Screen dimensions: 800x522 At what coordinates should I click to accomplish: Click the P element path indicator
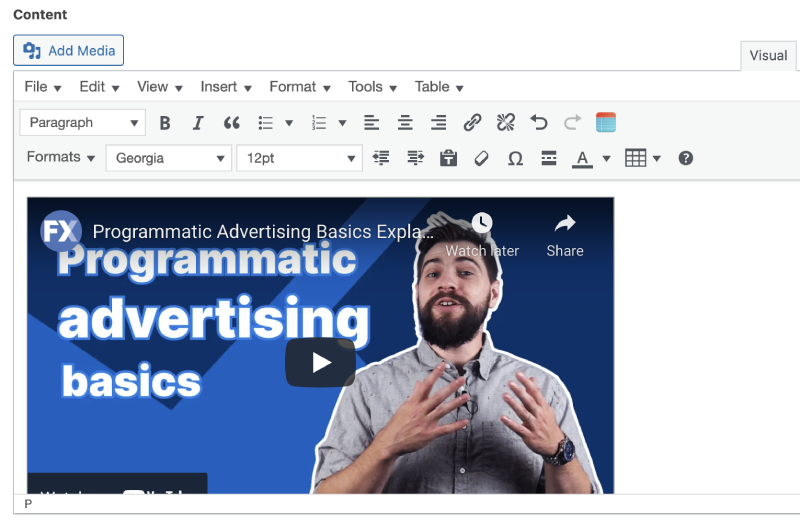28,504
